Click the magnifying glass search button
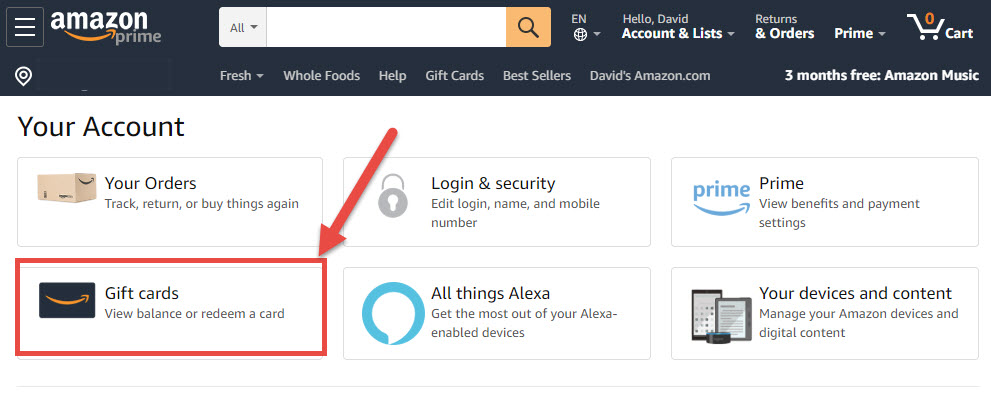The width and height of the screenshot is (991, 404). tap(528, 27)
